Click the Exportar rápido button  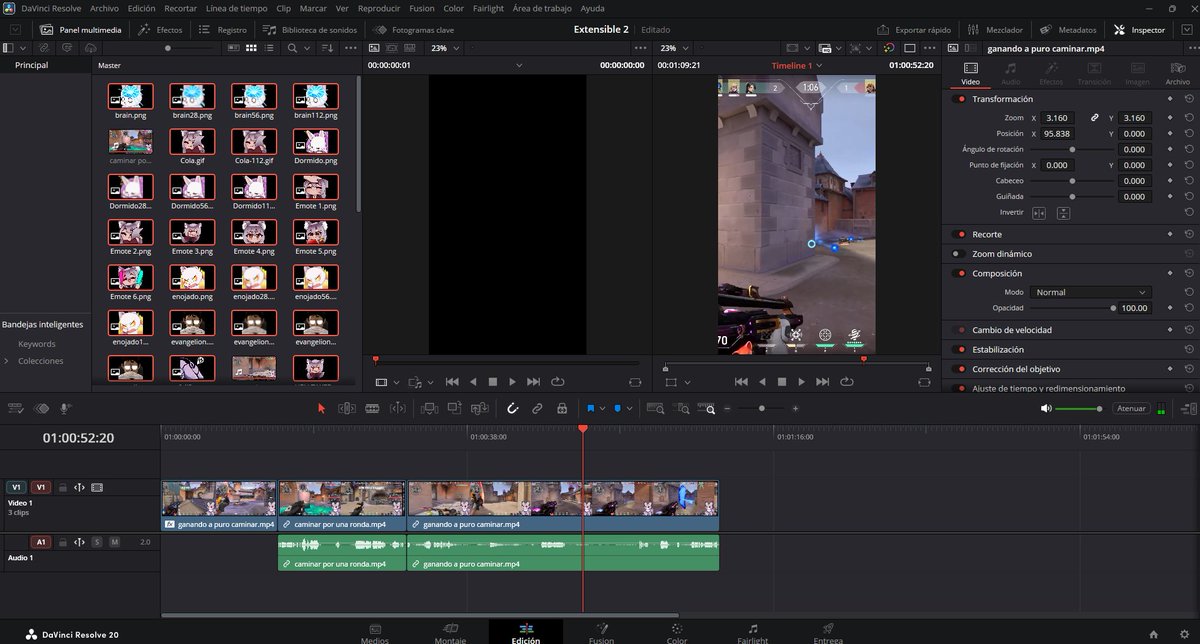tap(914, 30)
